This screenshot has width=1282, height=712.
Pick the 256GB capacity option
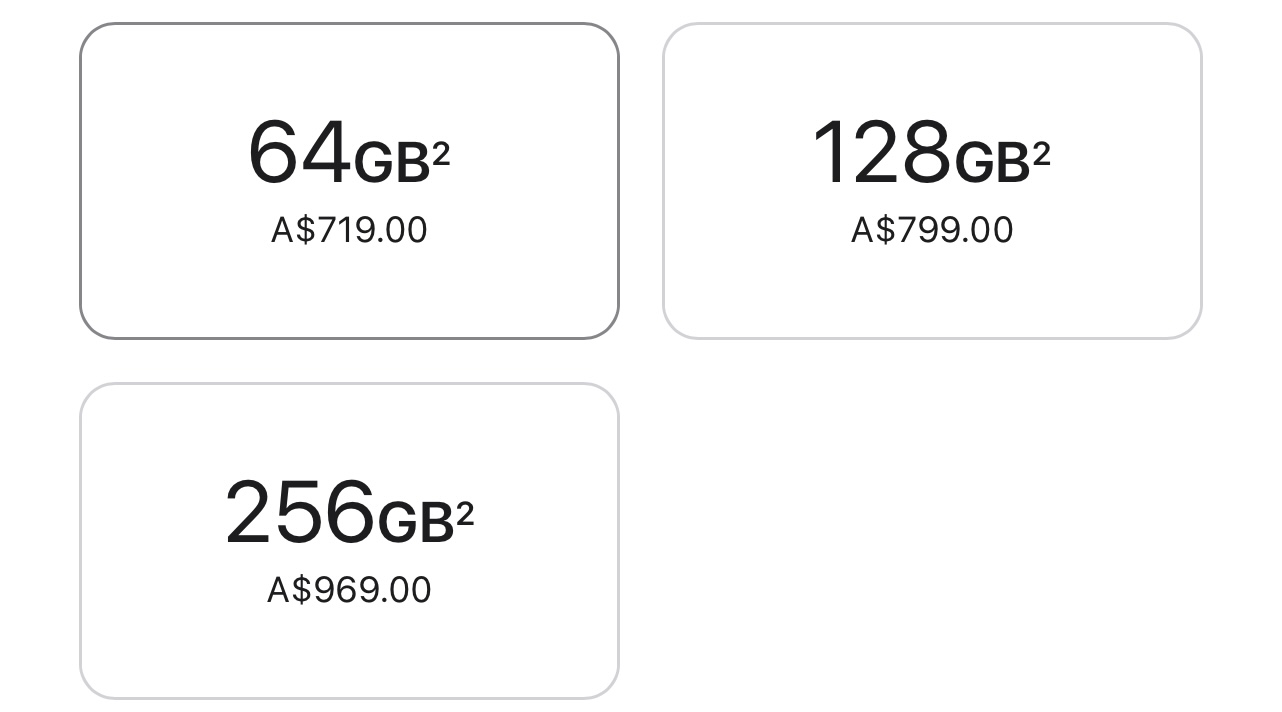coord(349,541)
